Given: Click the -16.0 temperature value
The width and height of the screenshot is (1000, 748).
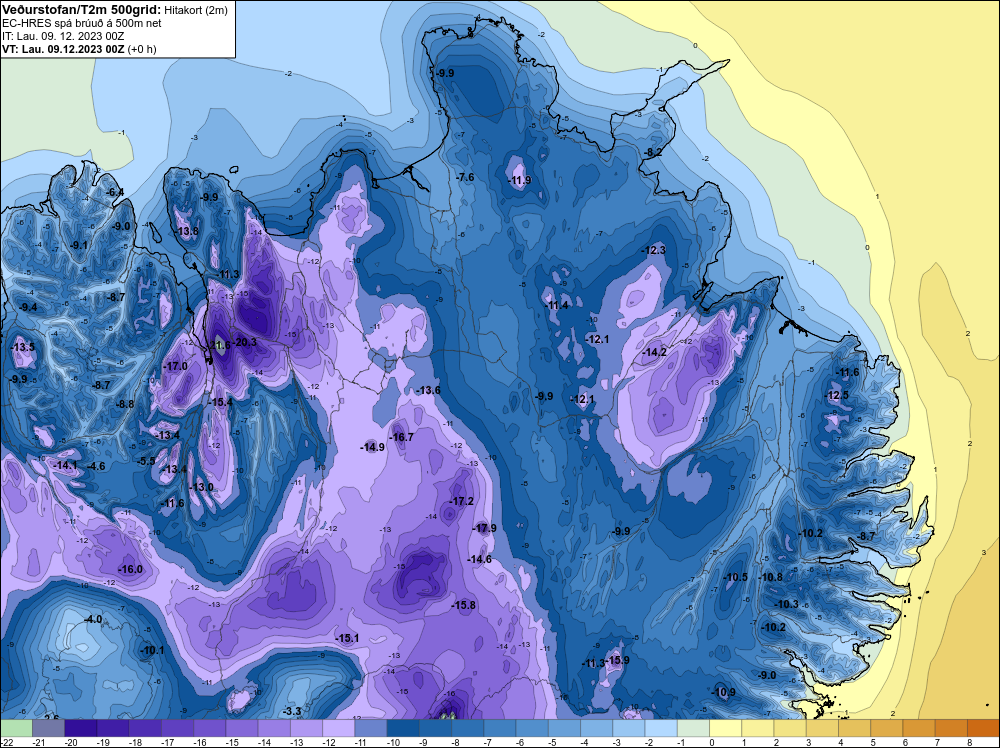Looking at the screenshot, I should [131, 569].
